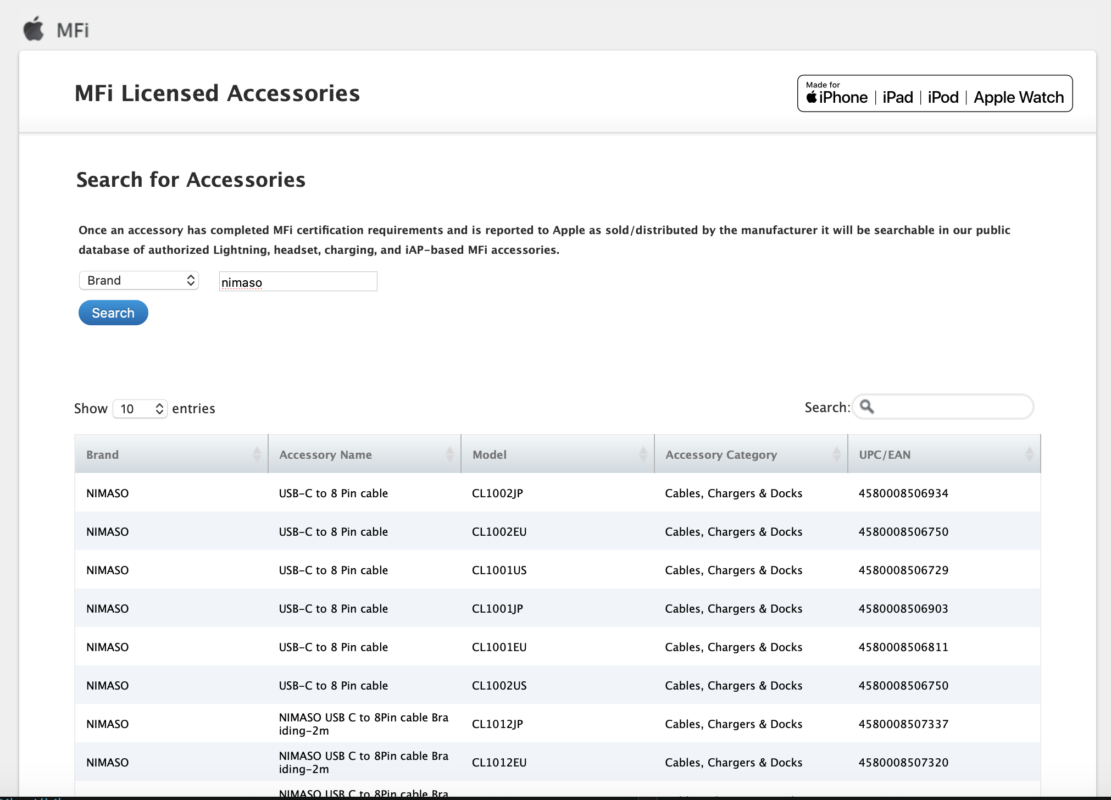The image size is (1111, 800).
Task: Click the NIMASO brand cell for CL1001JP
Action: pos(107,609)
